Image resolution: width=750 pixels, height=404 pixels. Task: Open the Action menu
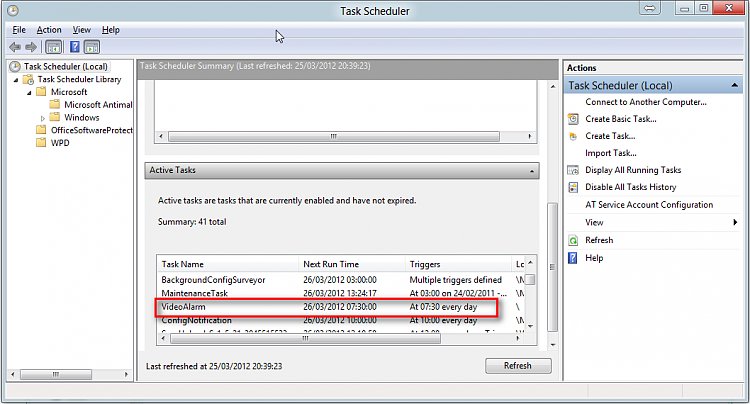coord(49,30)
